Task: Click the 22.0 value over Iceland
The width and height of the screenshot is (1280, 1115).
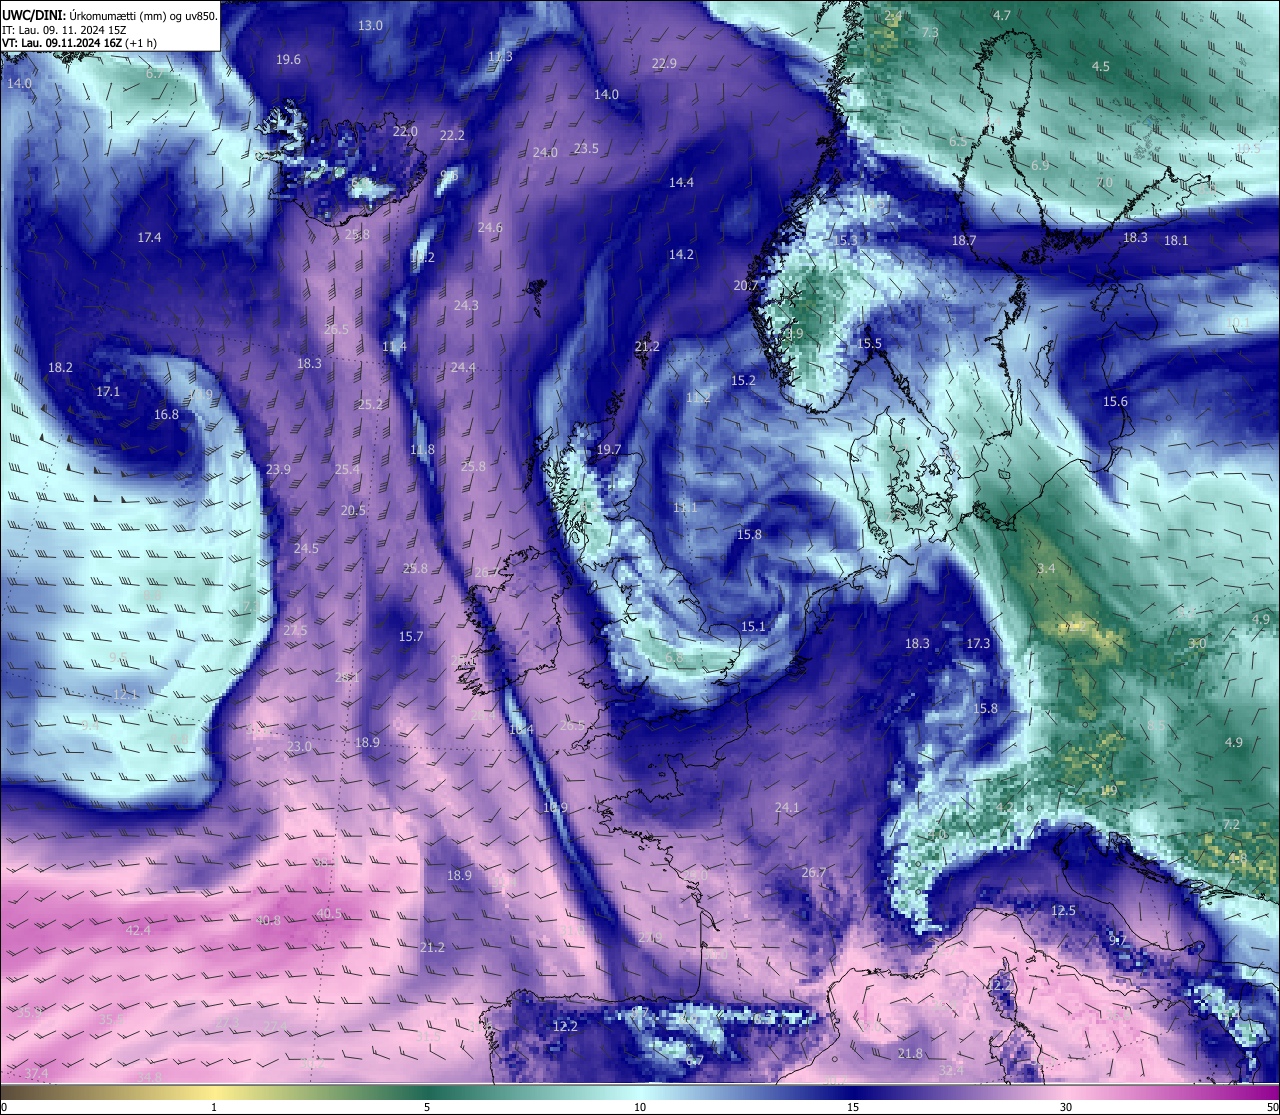Action: click(405, 131)
